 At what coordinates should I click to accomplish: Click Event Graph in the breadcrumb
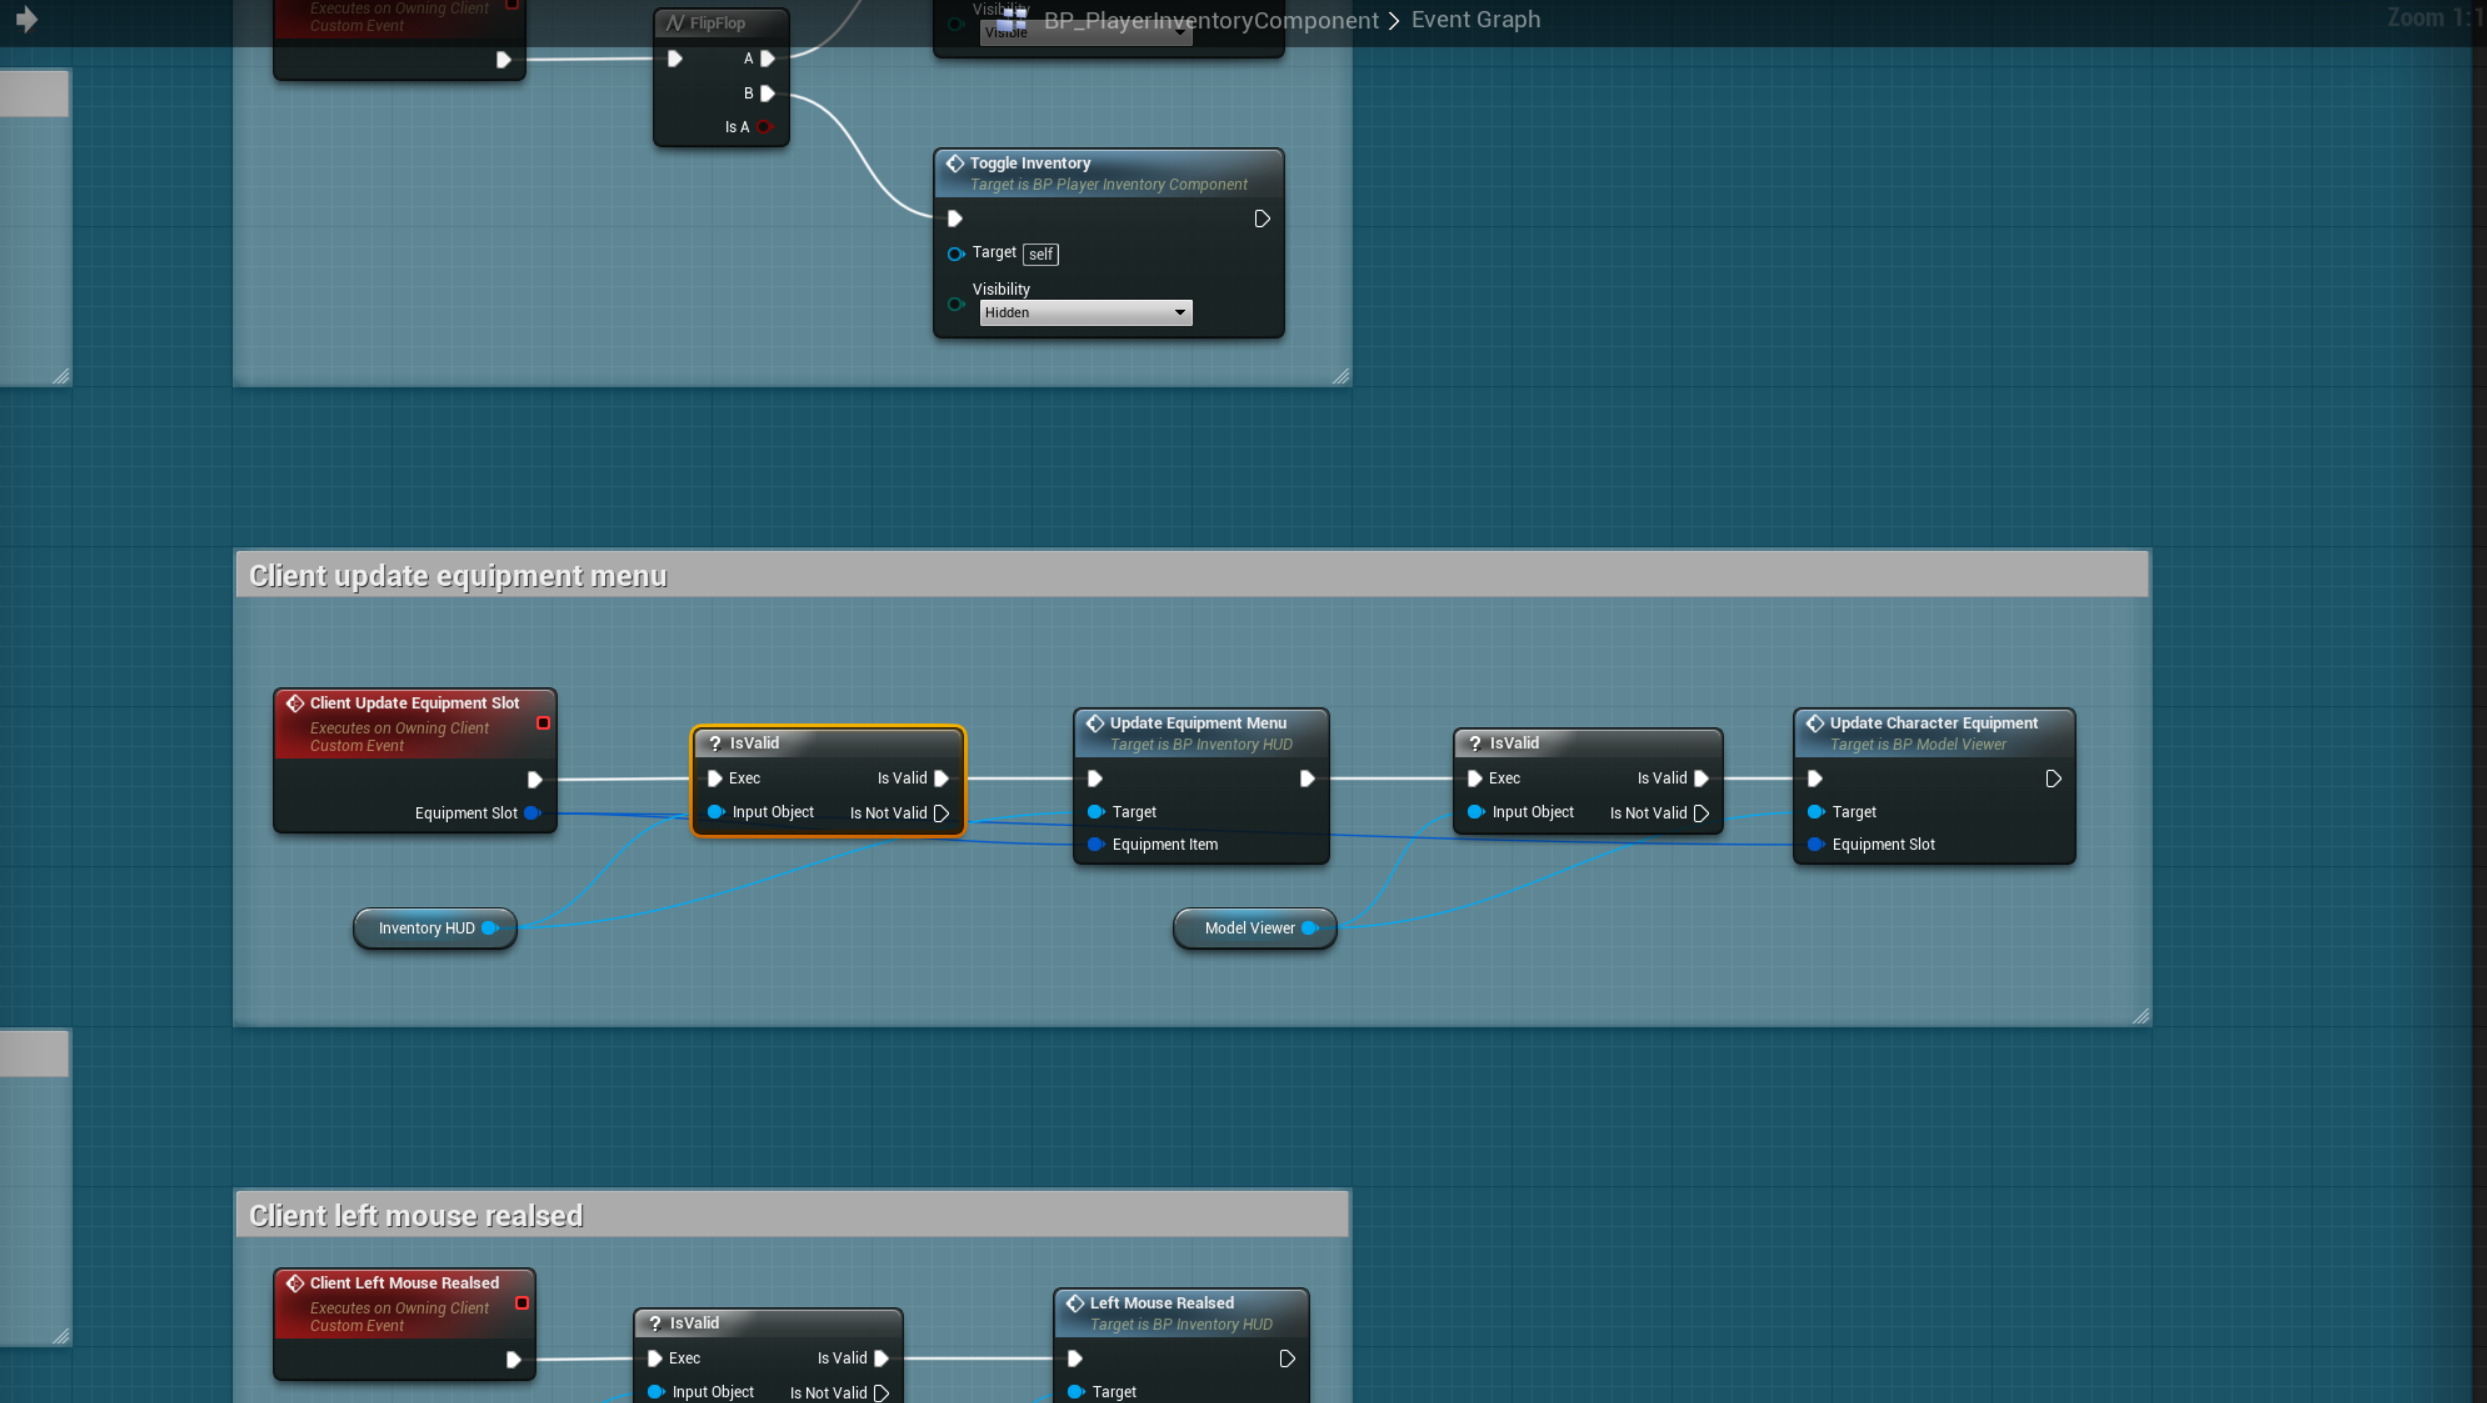coord(1475,20)
